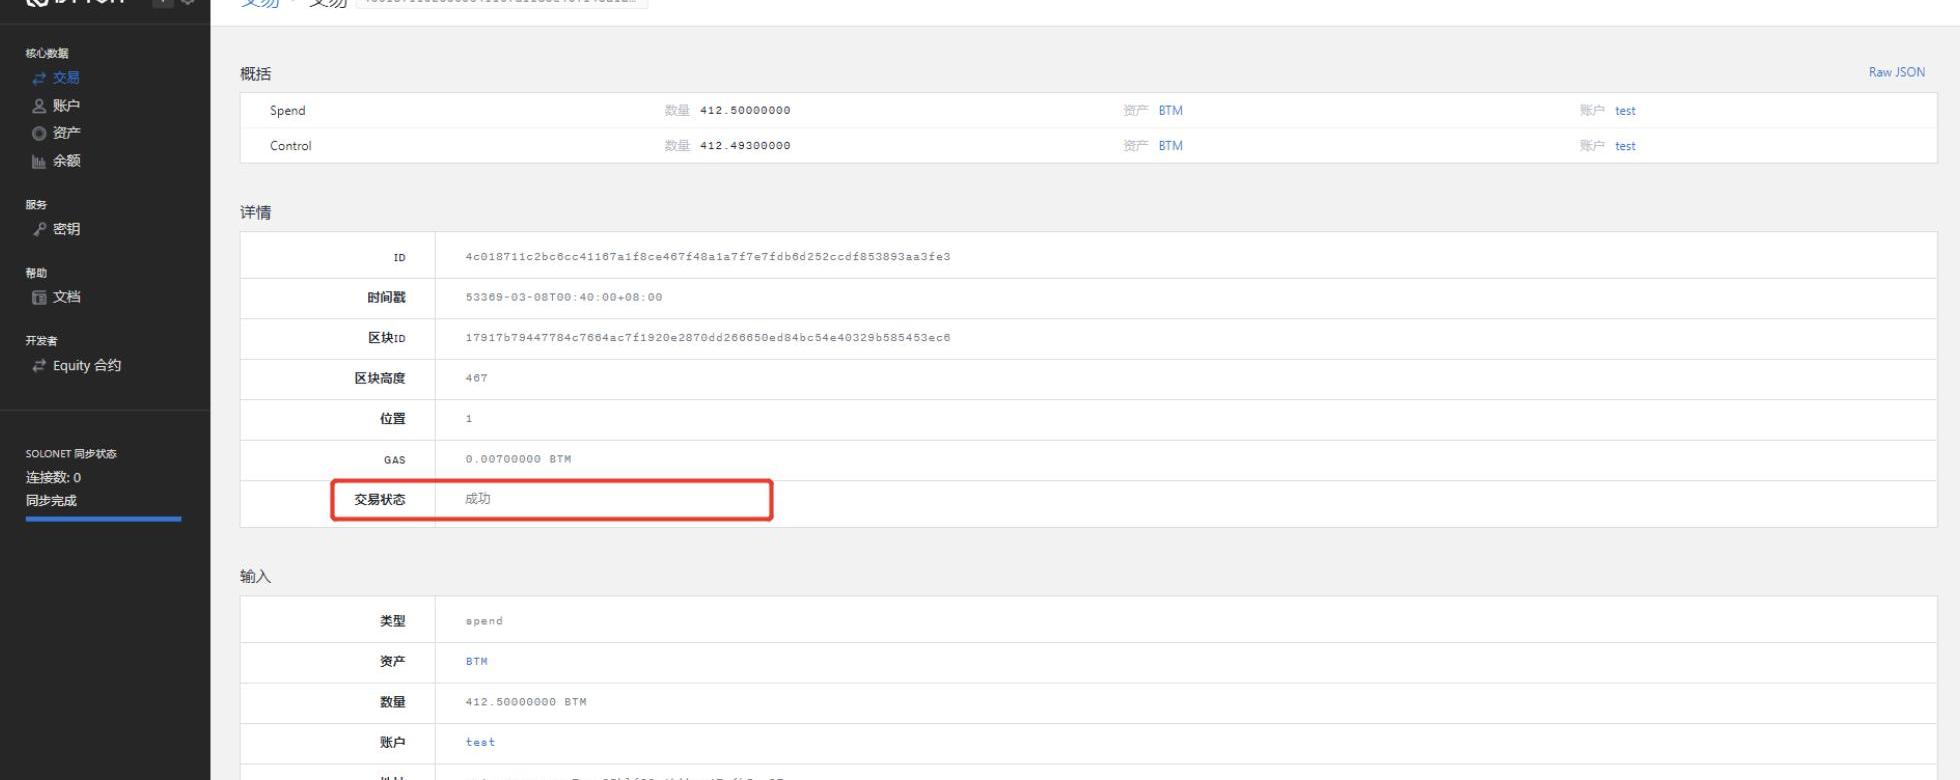
Task: Open test account link in Control row
Action: point(1625,146)
